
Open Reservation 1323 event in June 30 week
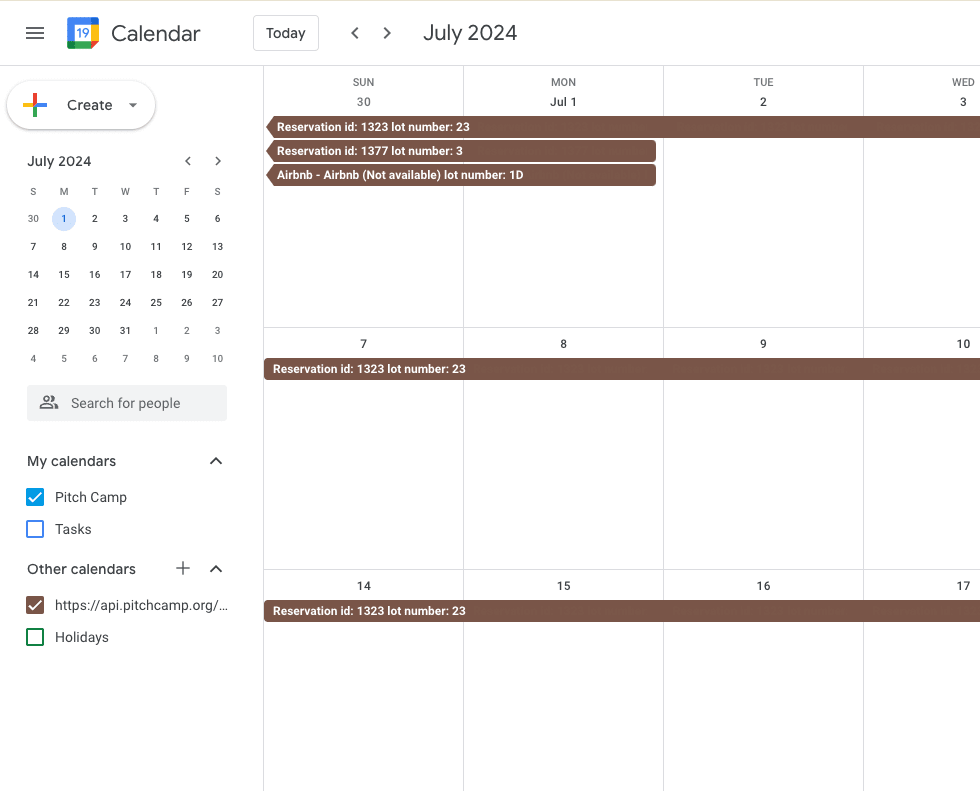tap(622, 127)
